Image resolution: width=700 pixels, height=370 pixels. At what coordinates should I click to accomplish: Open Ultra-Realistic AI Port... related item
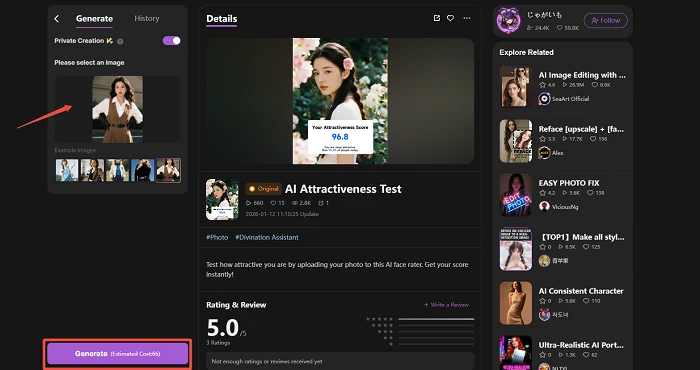point(582,345)
